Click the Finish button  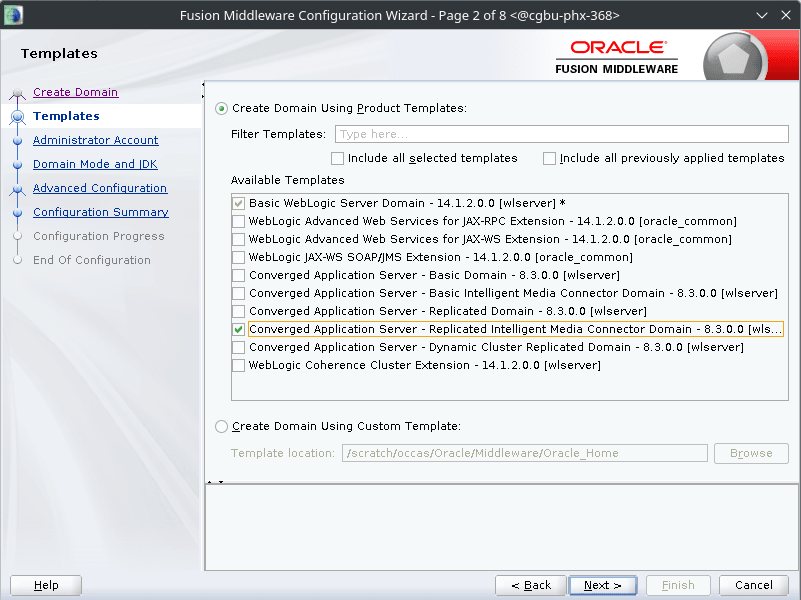678,585
